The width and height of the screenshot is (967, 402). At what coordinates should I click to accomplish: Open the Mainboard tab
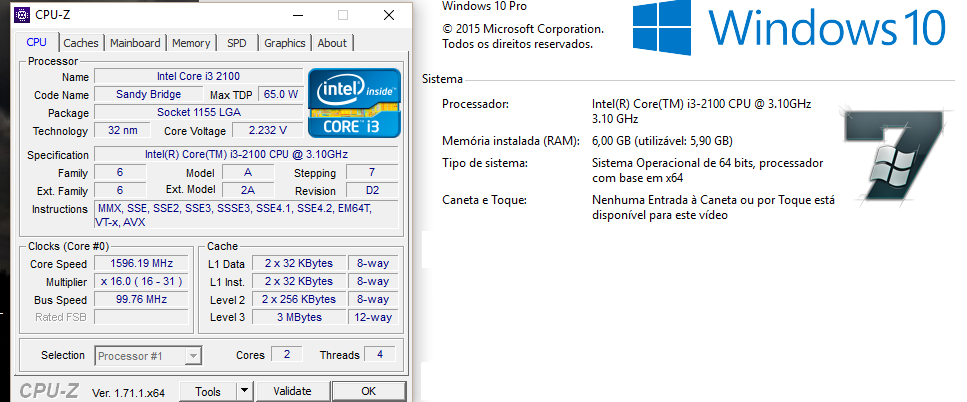pos(135,43)
